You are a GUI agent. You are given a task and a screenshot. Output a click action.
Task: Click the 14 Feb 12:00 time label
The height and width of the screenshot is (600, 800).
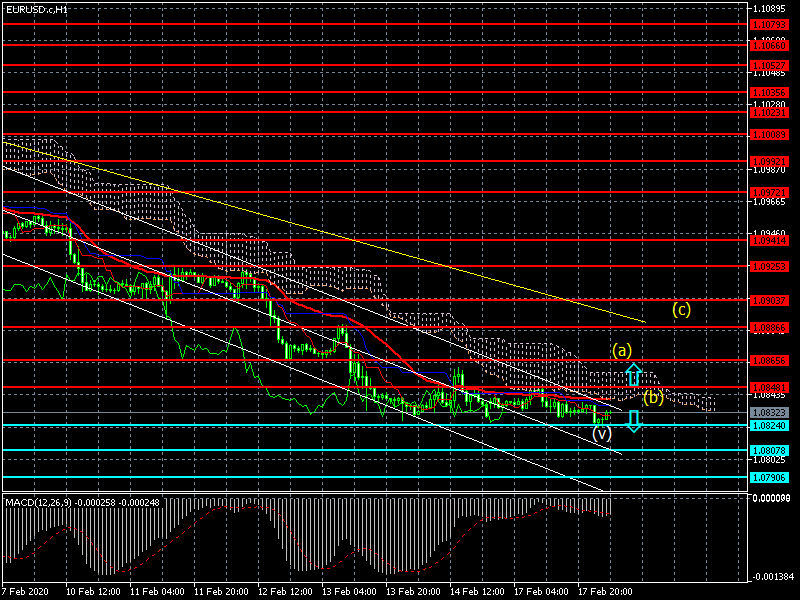[477, 591]
